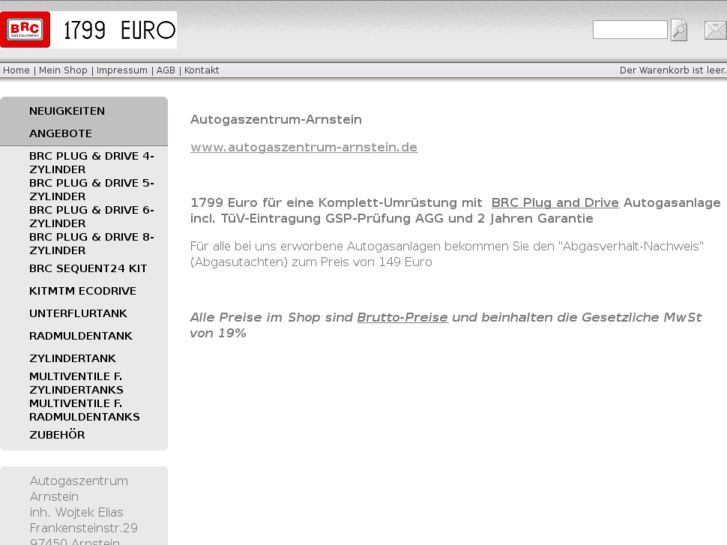
Task: Visit www.autogaszentrum-arnstein.de link
Action: 304,147
